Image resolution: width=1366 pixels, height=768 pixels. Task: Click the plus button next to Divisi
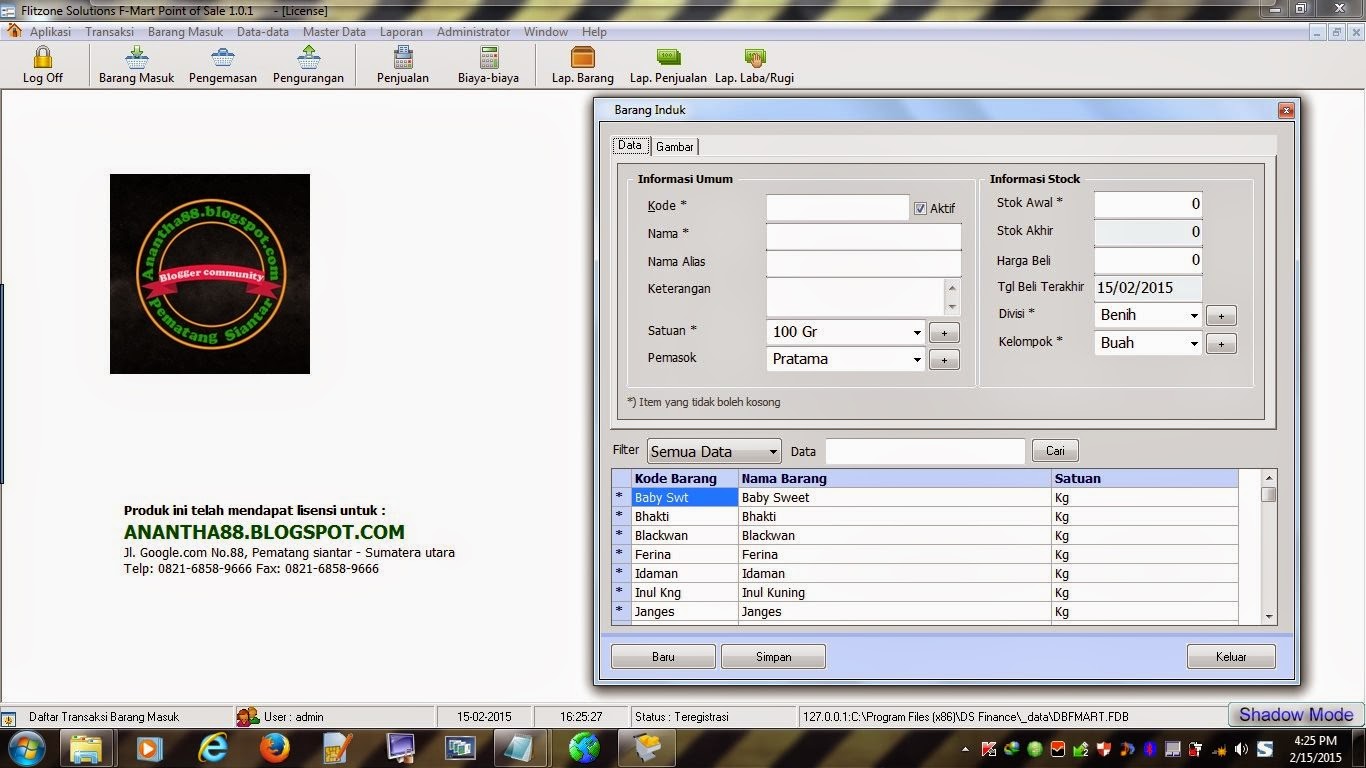(1221, 316)
